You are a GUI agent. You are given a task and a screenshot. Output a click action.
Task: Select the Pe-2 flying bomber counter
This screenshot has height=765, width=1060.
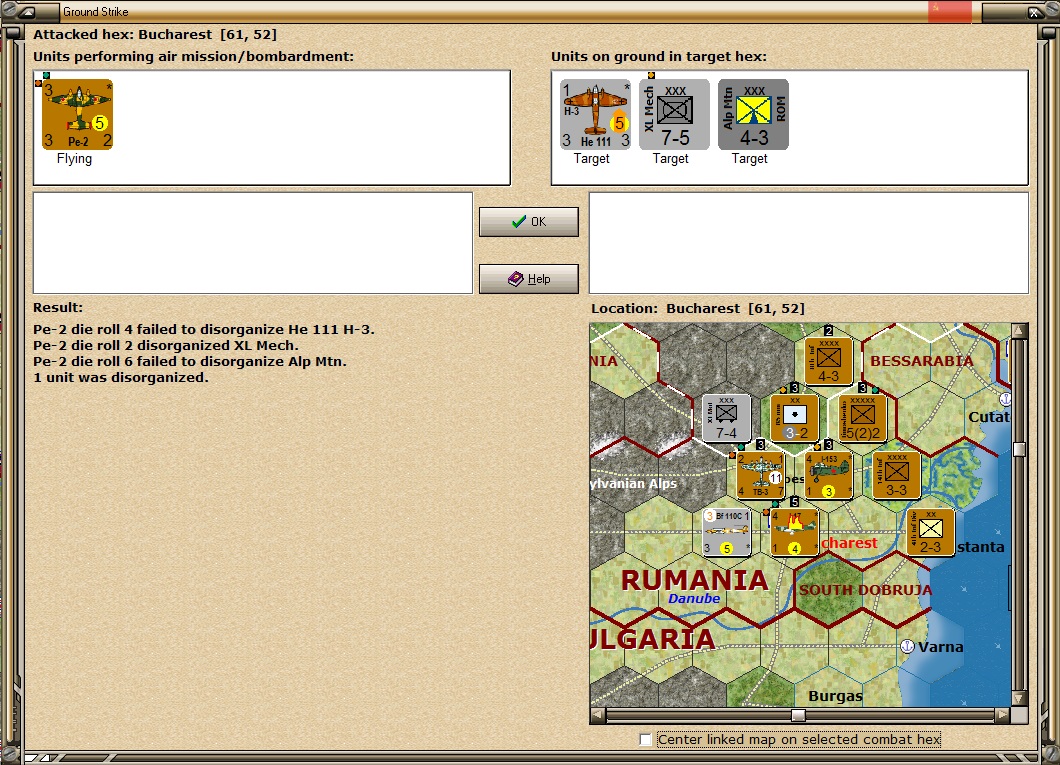[78, 114]
